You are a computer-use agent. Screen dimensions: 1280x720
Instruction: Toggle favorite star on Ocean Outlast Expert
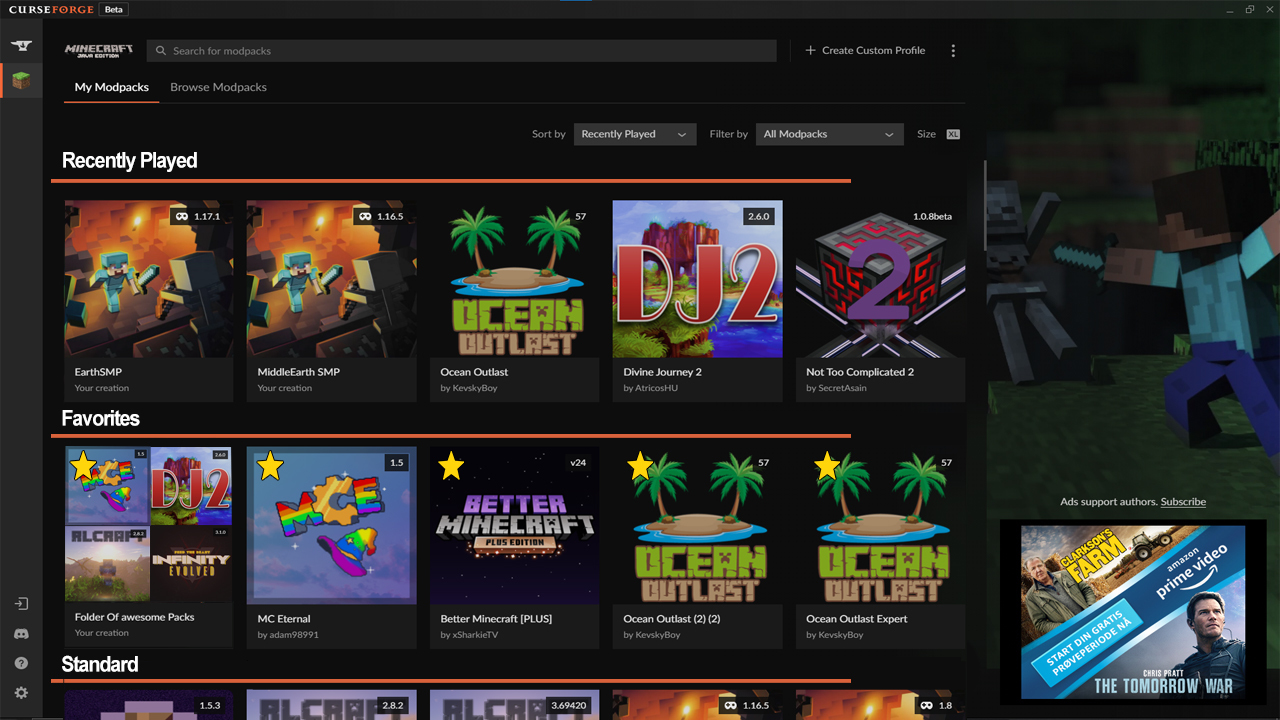coord(827,465)
